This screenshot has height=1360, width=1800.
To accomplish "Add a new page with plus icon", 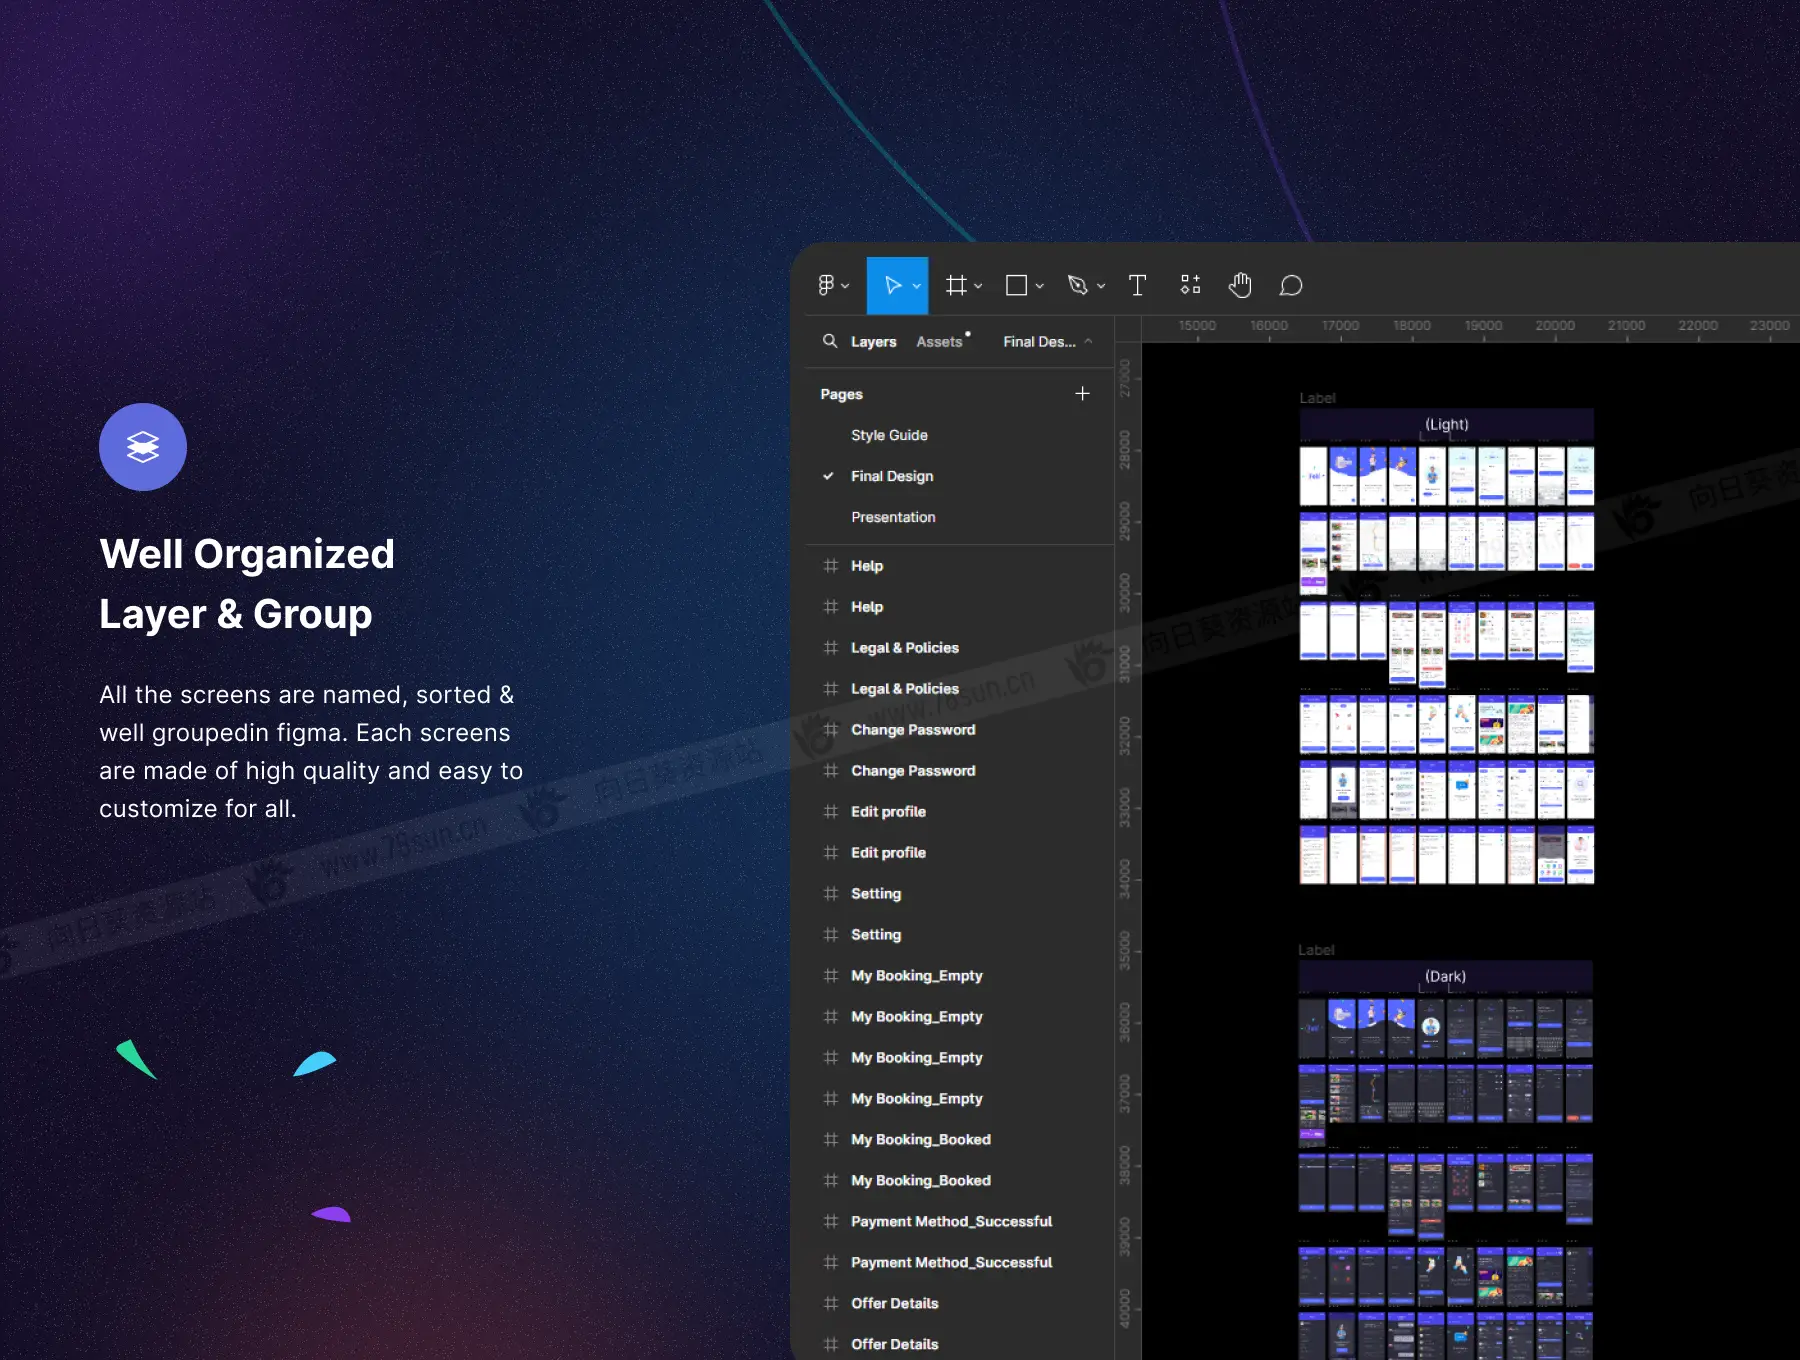I will [x=1082, y=393].
